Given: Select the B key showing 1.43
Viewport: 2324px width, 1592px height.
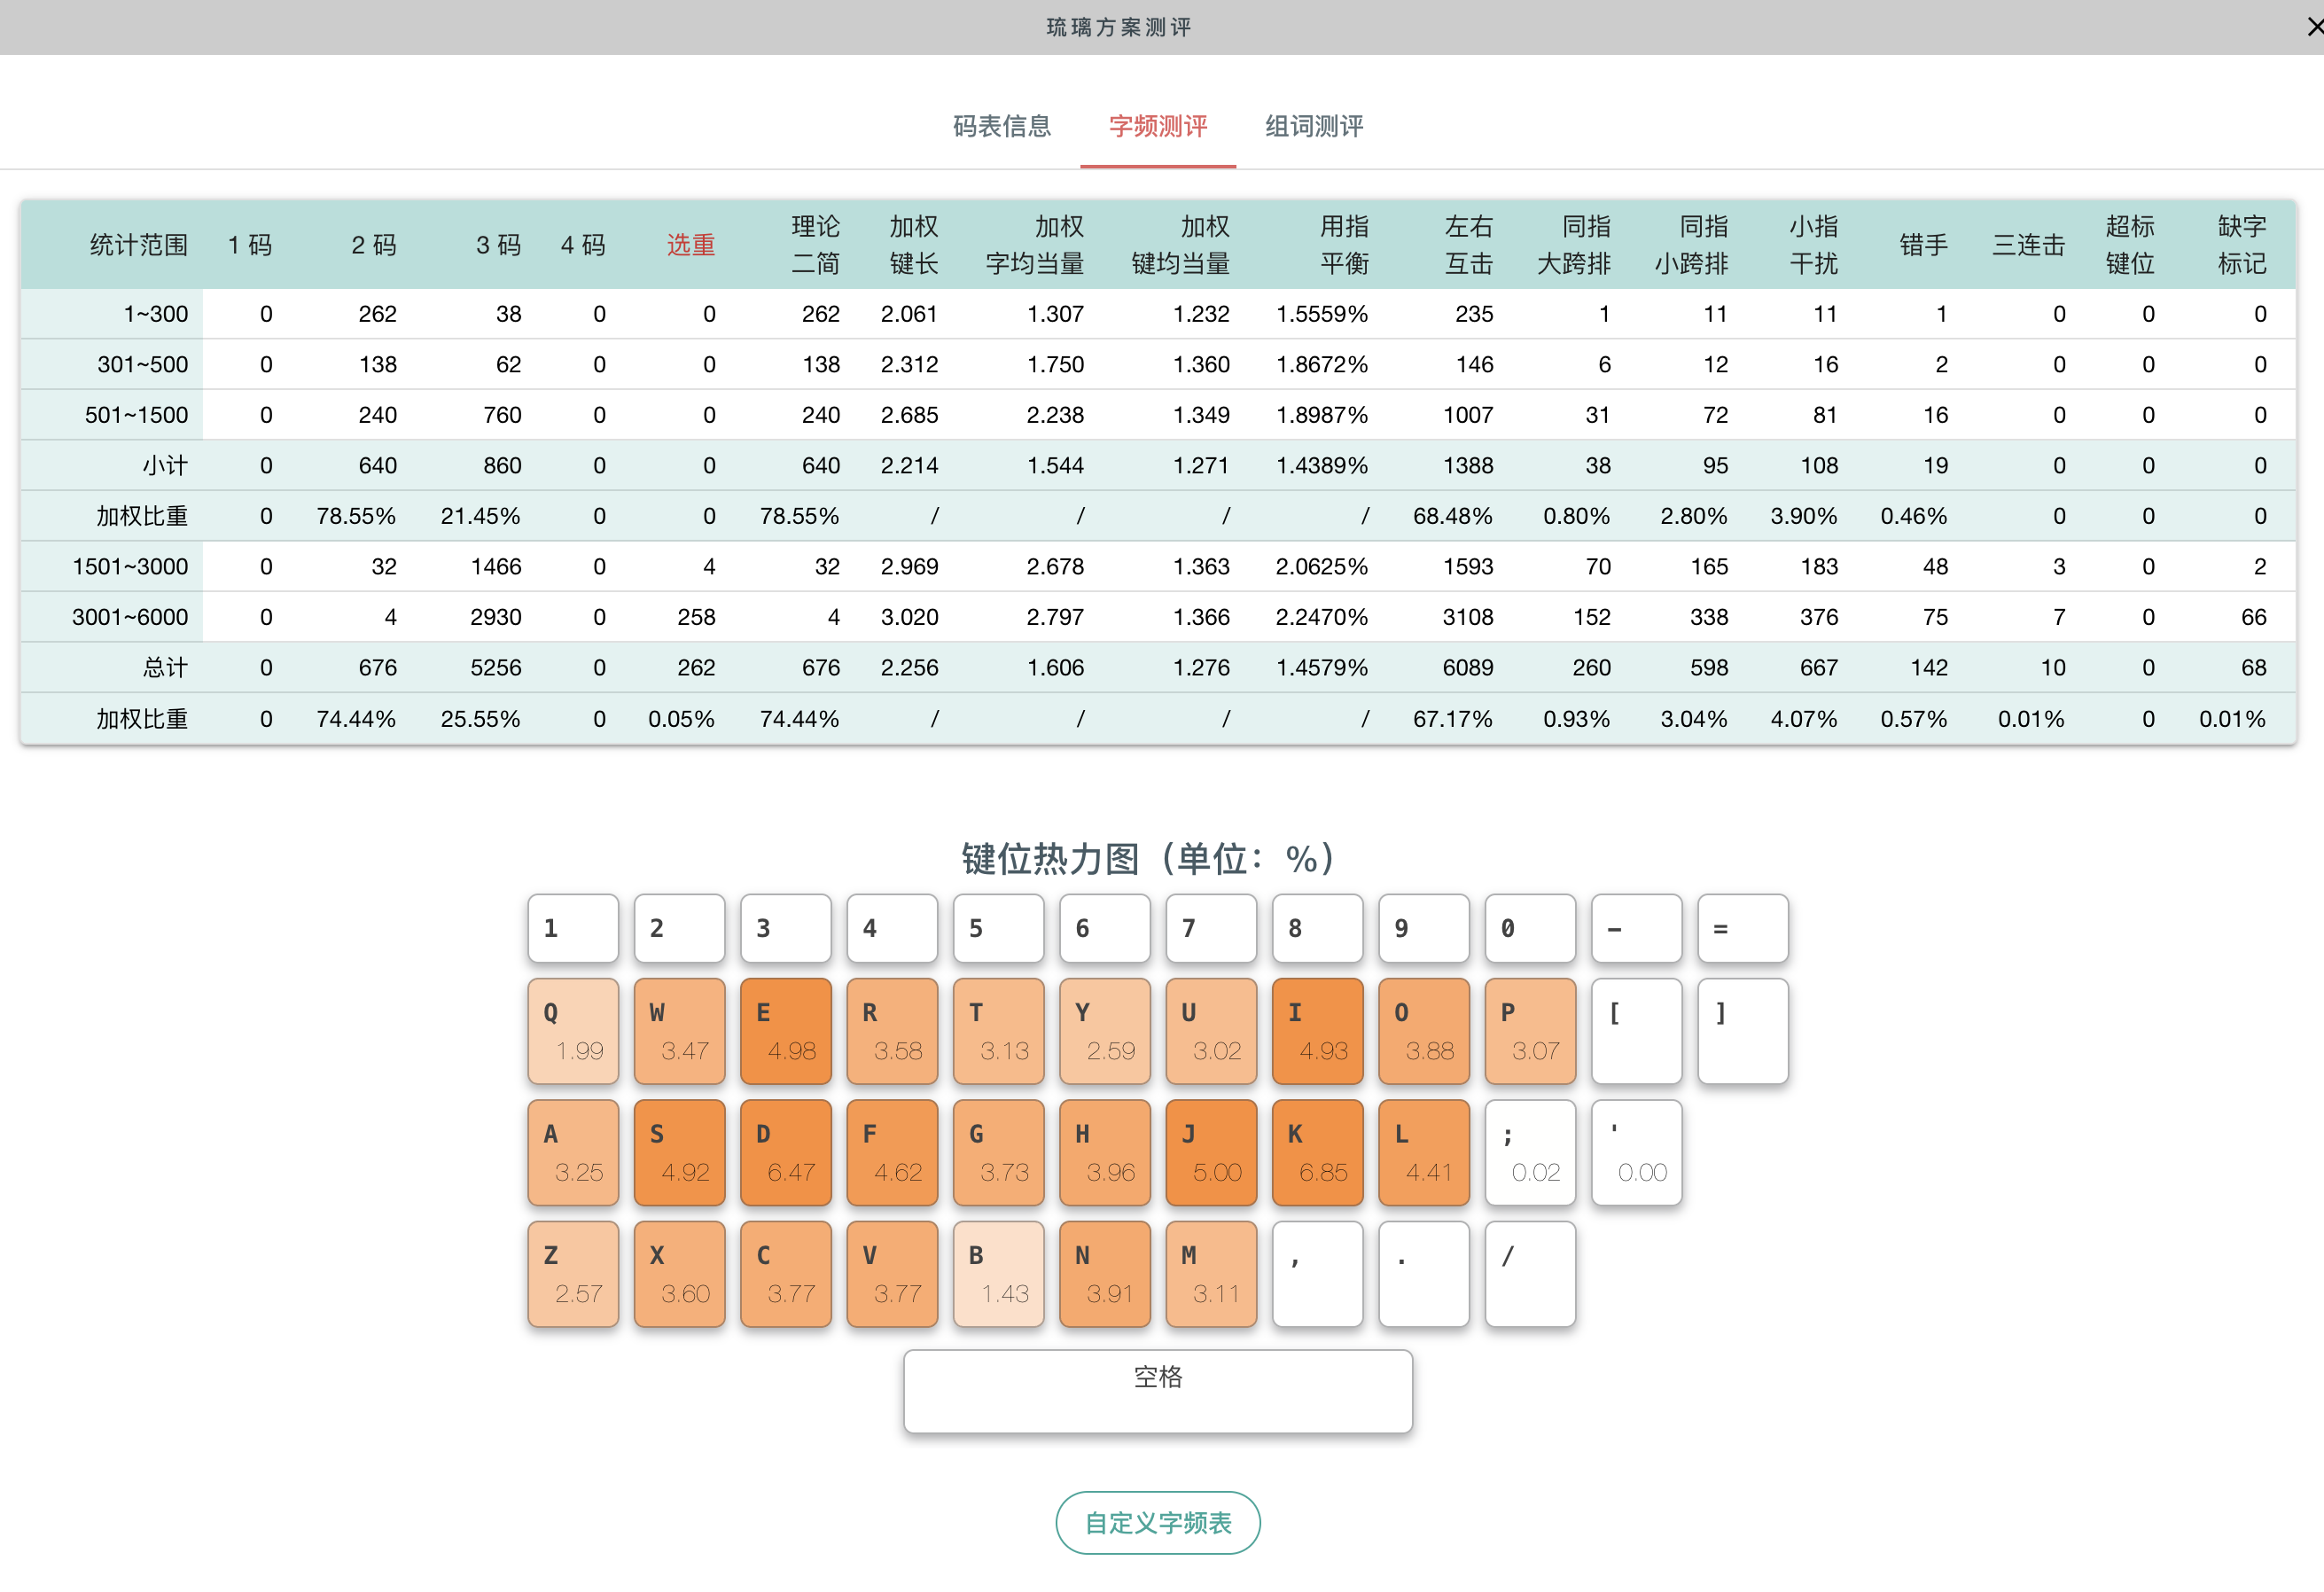Looking at the screenshot, I should coord(998,1273).
